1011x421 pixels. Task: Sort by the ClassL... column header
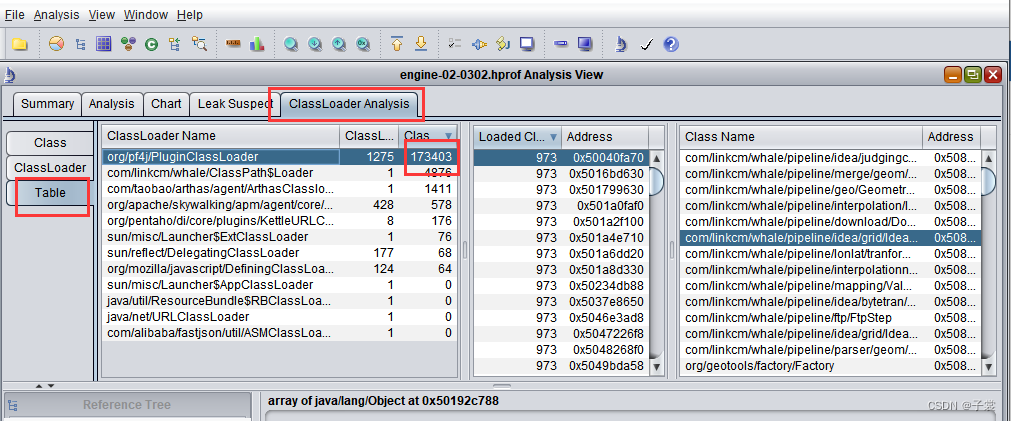pyautogui.click(x=369, y=136)
